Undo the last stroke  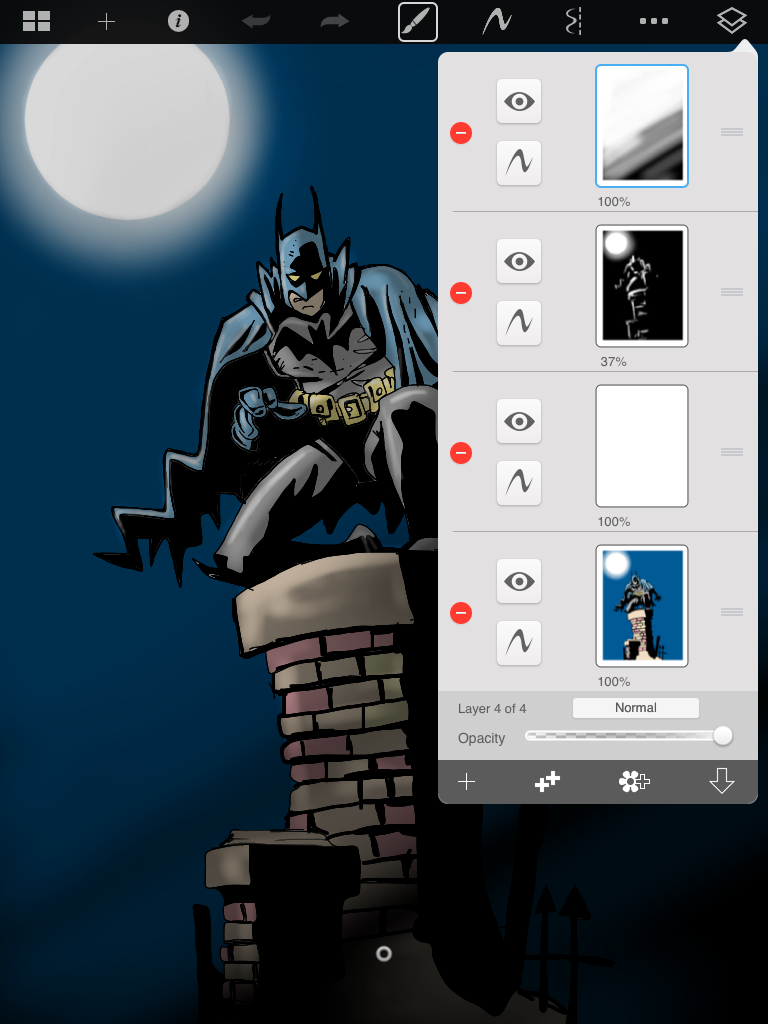tap(256, 22)
